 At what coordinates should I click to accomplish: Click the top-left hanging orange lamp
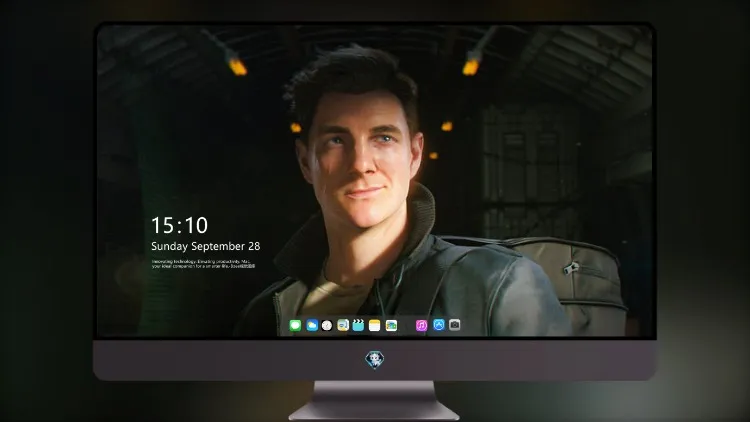237,66
